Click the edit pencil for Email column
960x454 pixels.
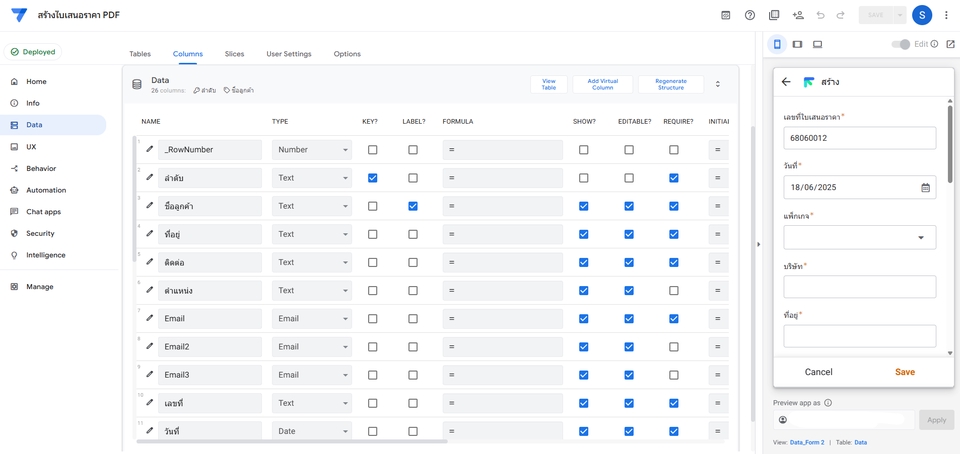(150, 318)
